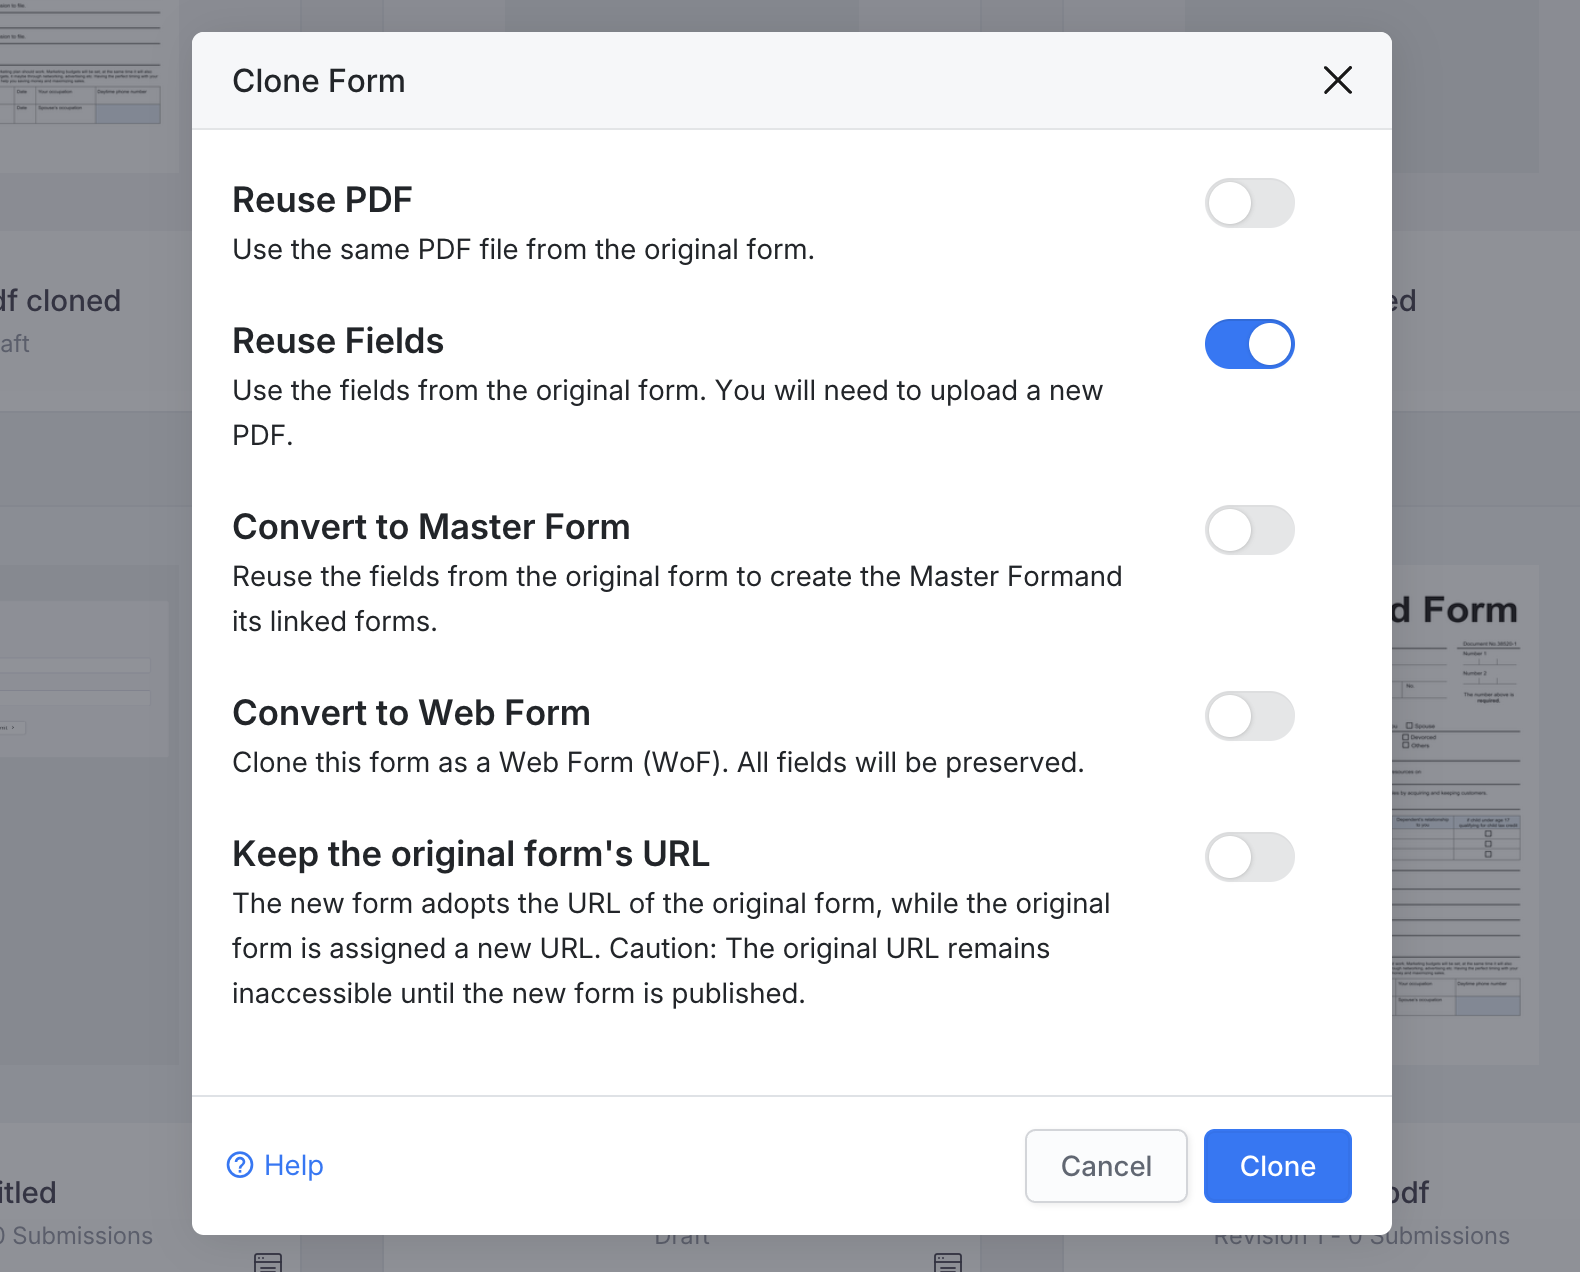Toggle Keep the original form's URL
This screenshot has width=1580, height=1272.
[x=1249, y=857]
